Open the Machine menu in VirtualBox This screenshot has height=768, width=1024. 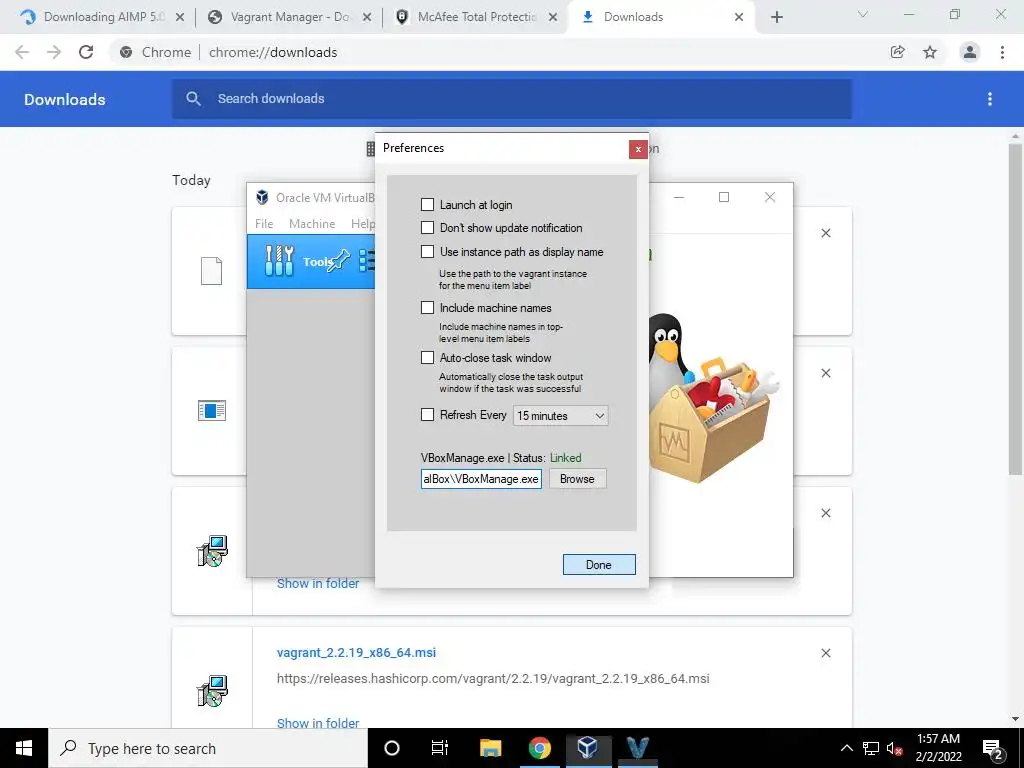[x=312, y=223]
